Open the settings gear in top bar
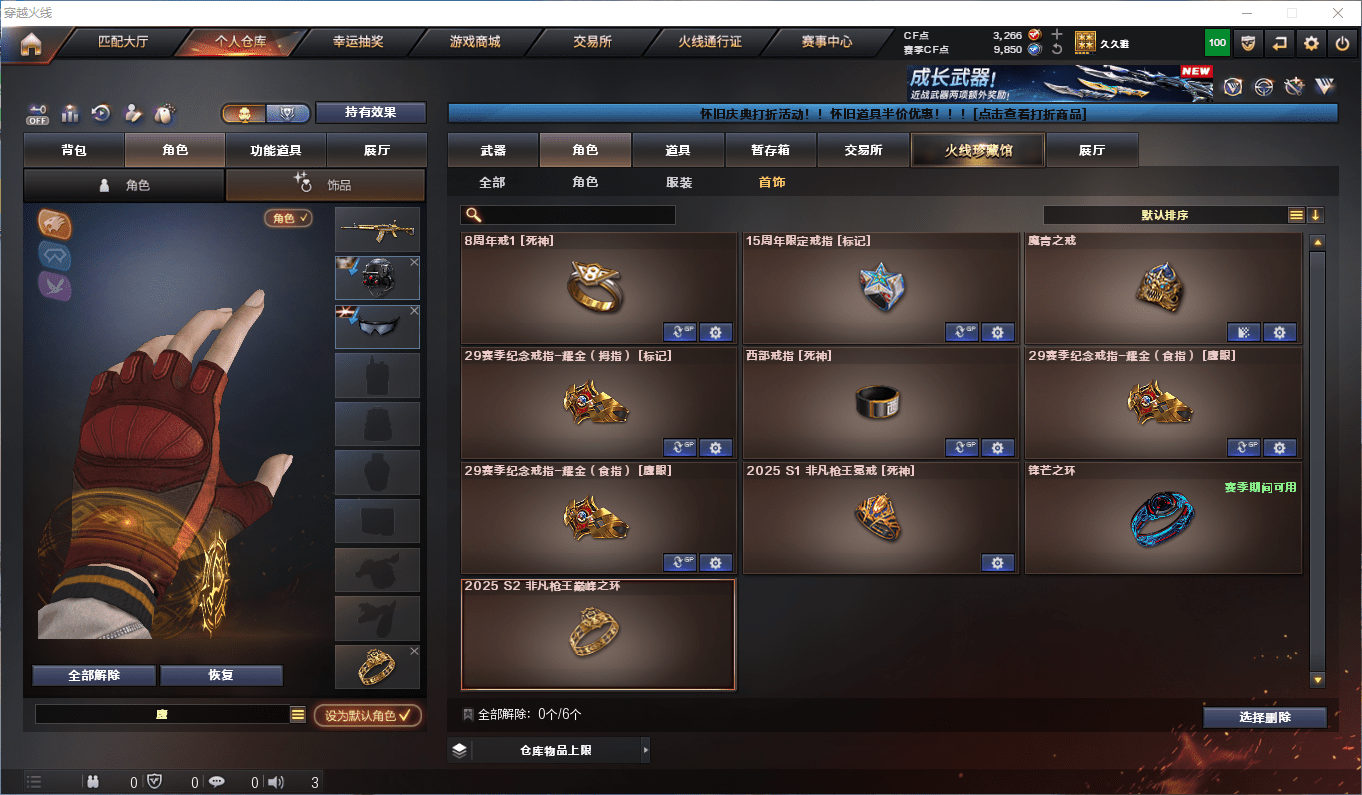1362x795 pixels. 1311,43
